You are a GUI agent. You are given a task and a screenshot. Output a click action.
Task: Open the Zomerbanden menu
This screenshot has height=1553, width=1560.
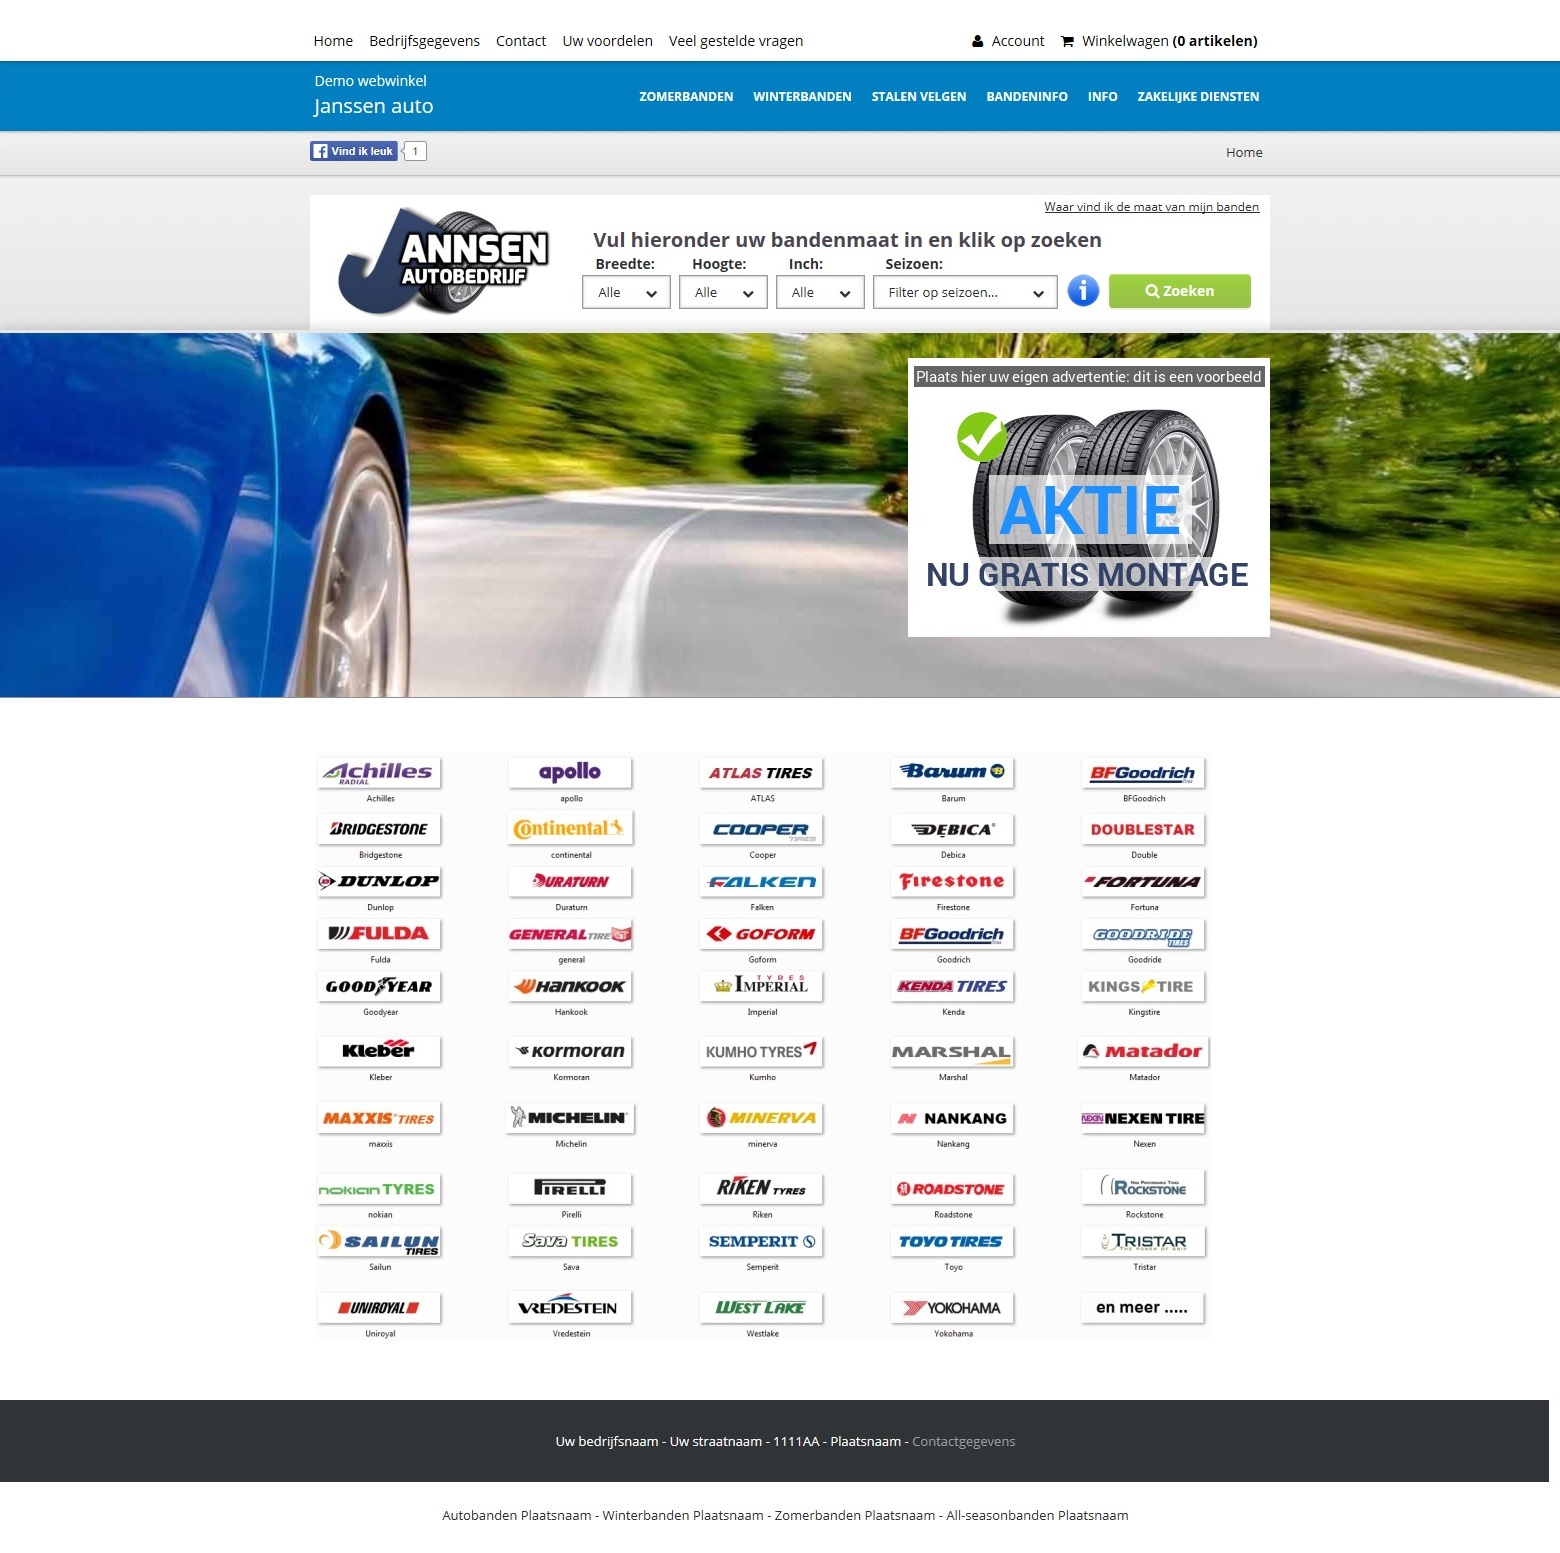point(686,97)
